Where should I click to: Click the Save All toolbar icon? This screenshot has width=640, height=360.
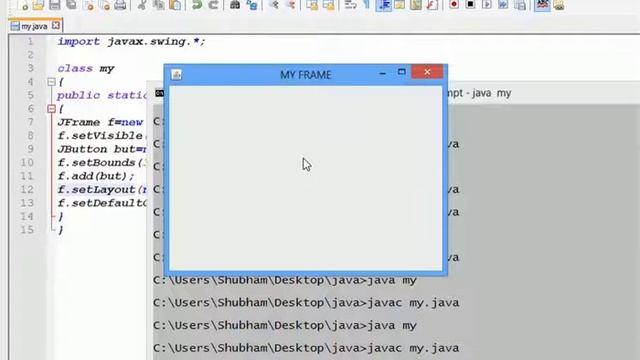point(71,5)
